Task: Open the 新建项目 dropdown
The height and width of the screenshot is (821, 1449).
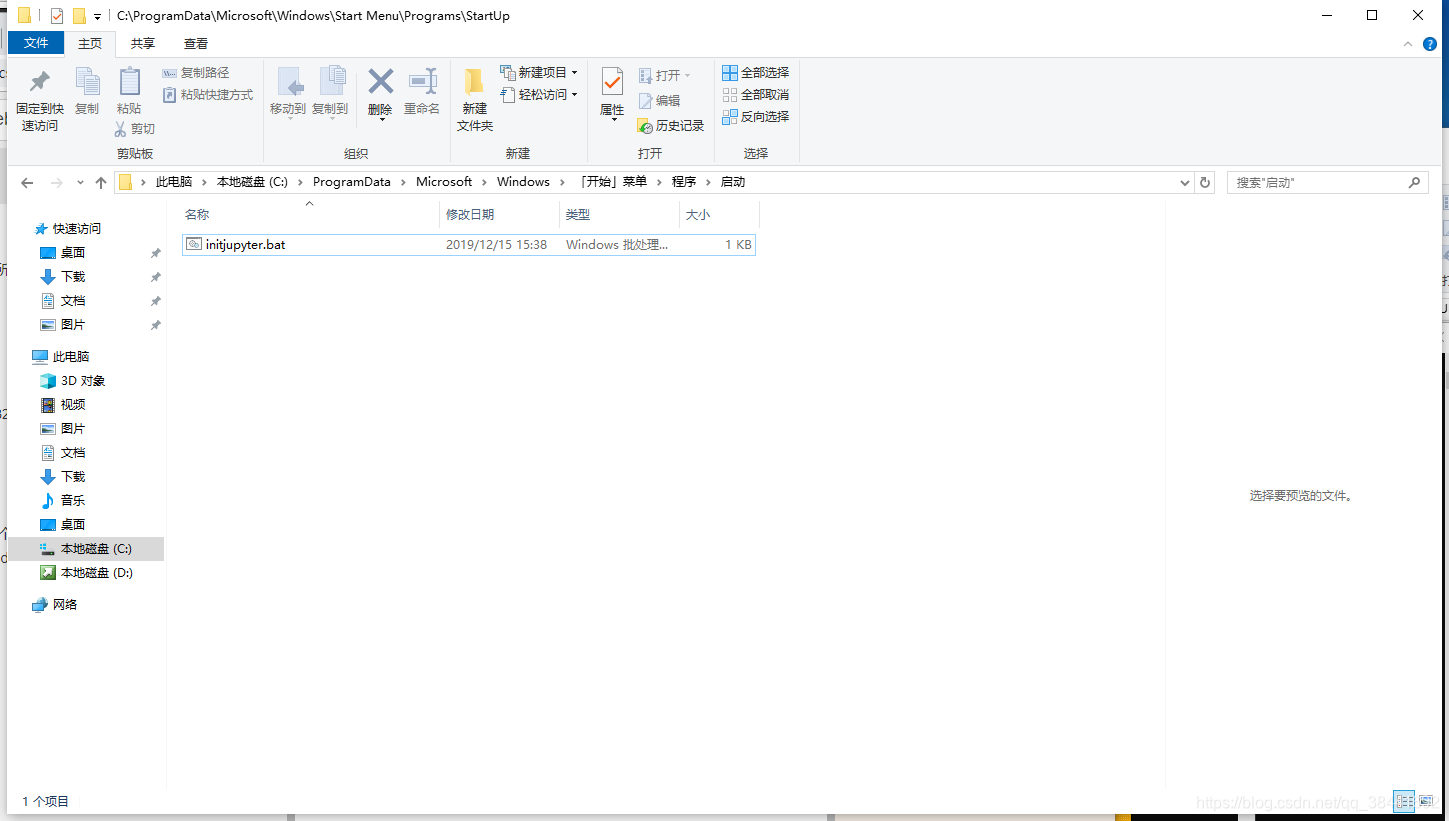Action: [539, 73]
